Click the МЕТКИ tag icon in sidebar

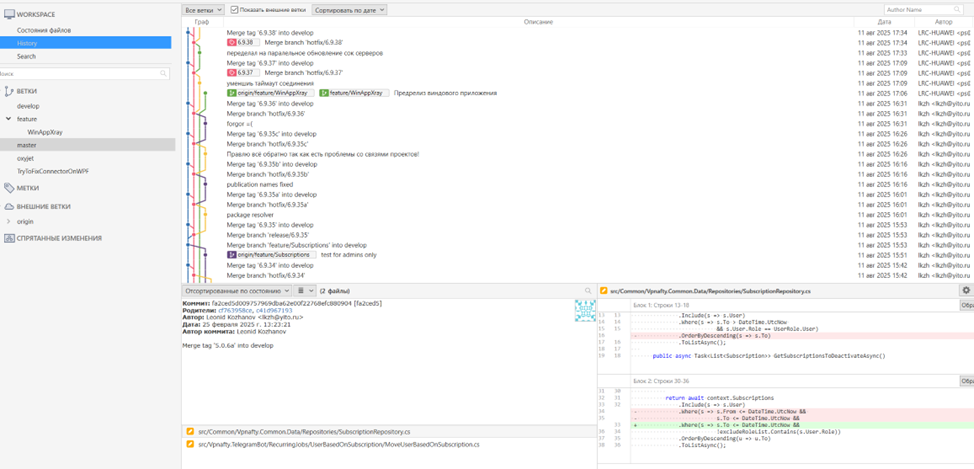[8, 187]
